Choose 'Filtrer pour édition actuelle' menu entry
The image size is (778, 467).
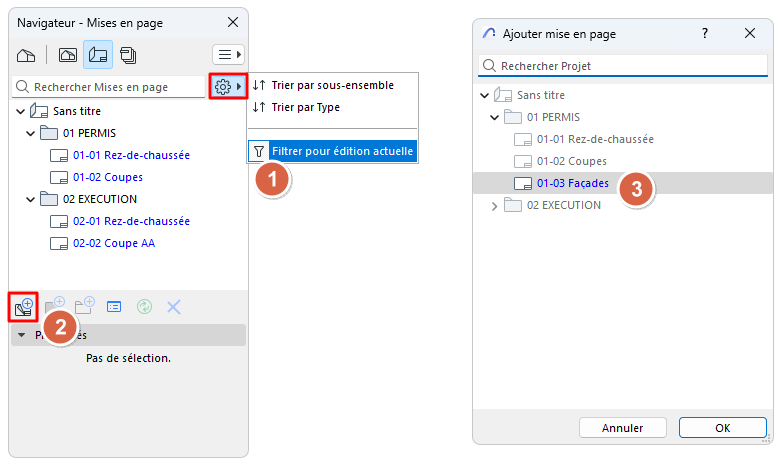[342, 152]
